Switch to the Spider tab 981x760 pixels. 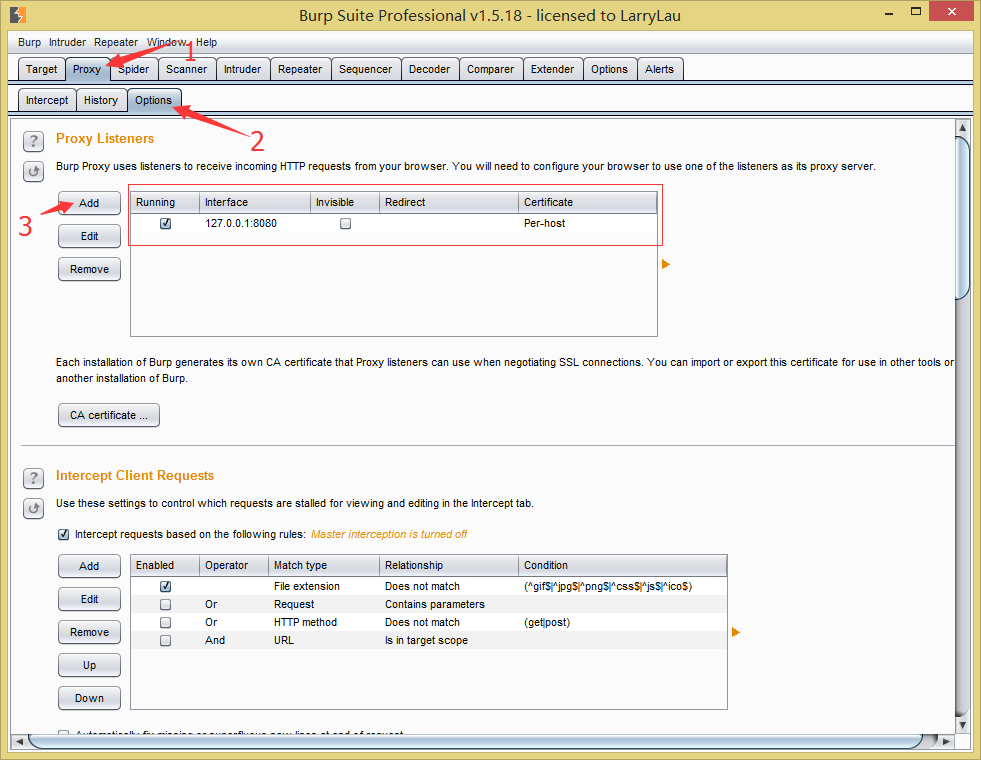tap(134, 69)
